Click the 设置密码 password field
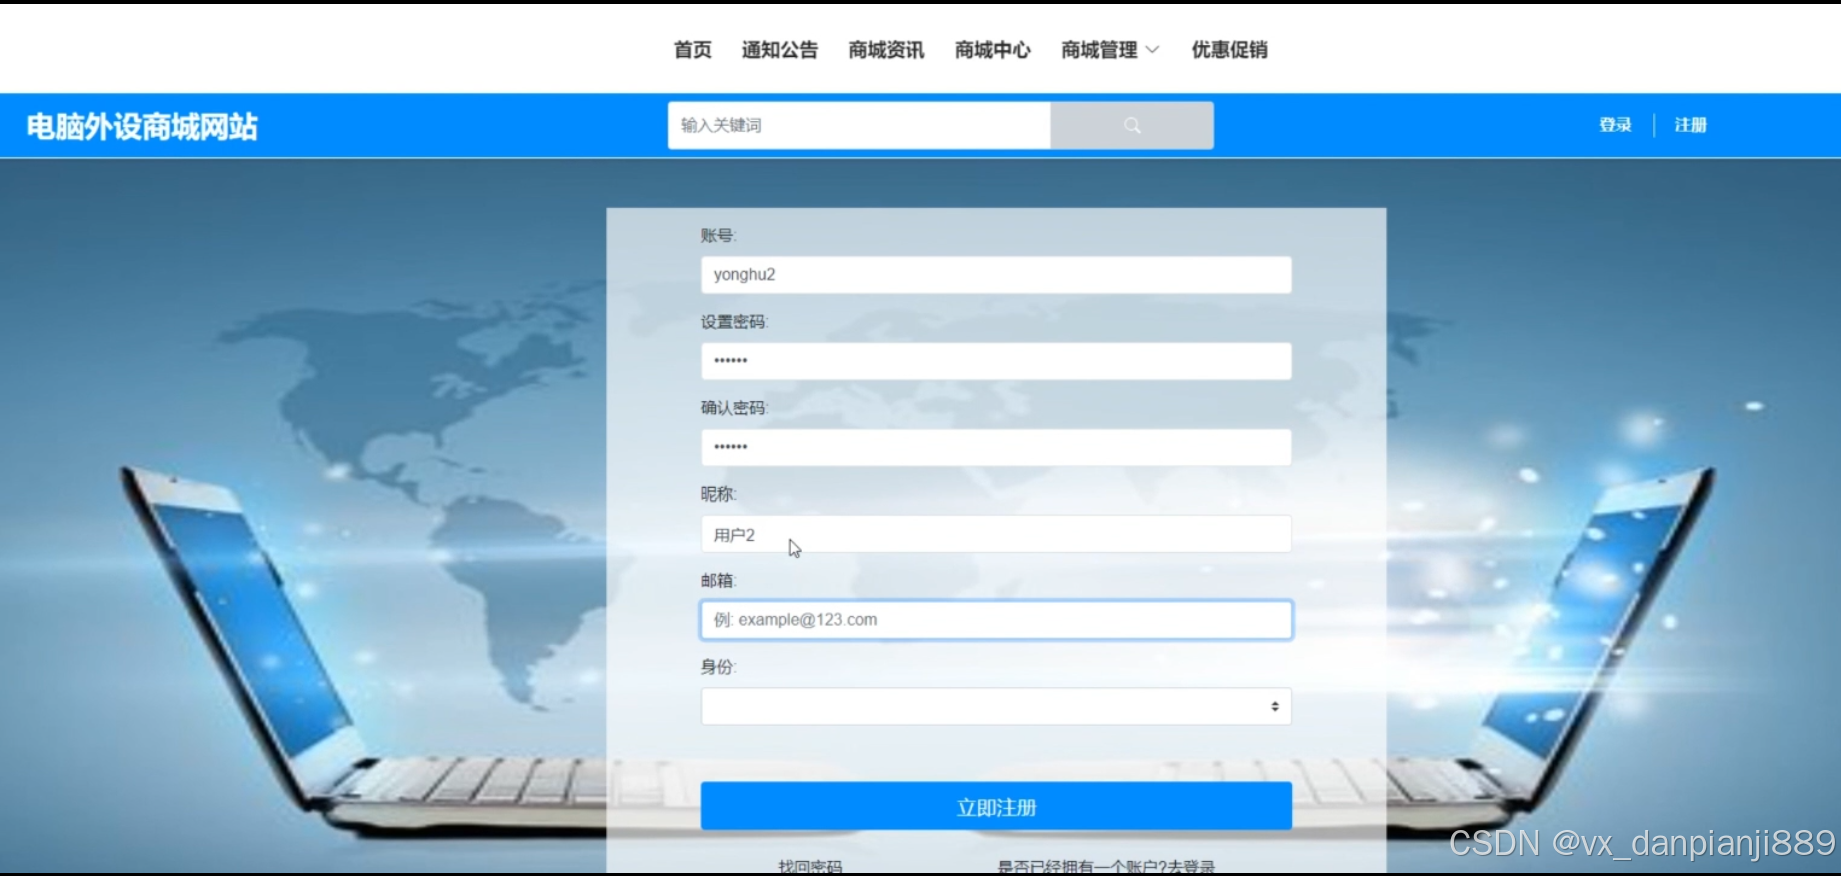 click(x=996, y=361)
